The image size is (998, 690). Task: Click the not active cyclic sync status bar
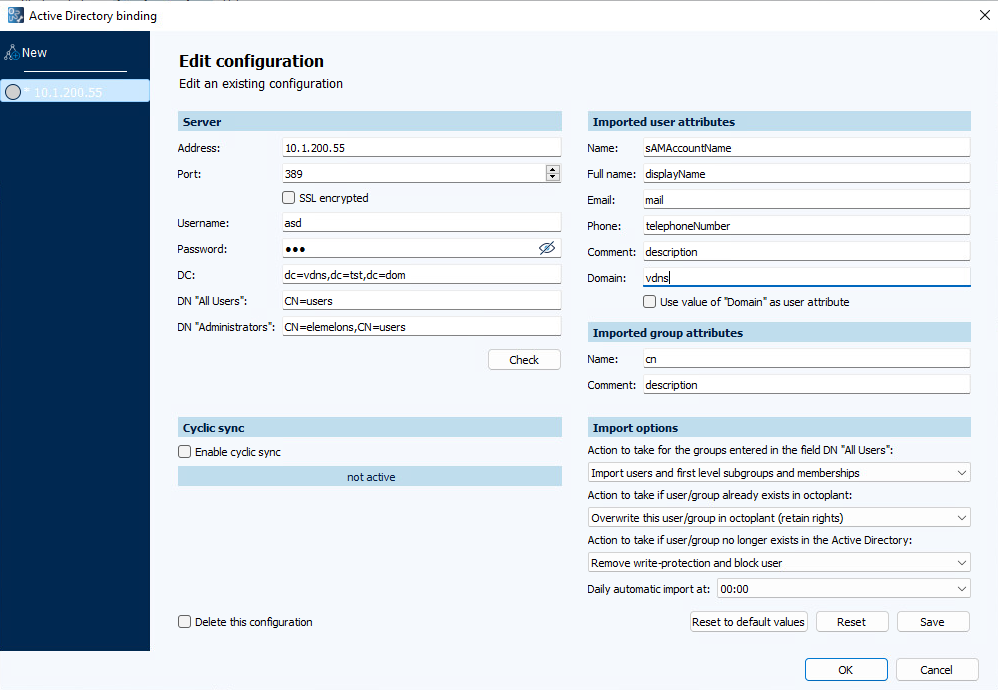tap(370, 476)
